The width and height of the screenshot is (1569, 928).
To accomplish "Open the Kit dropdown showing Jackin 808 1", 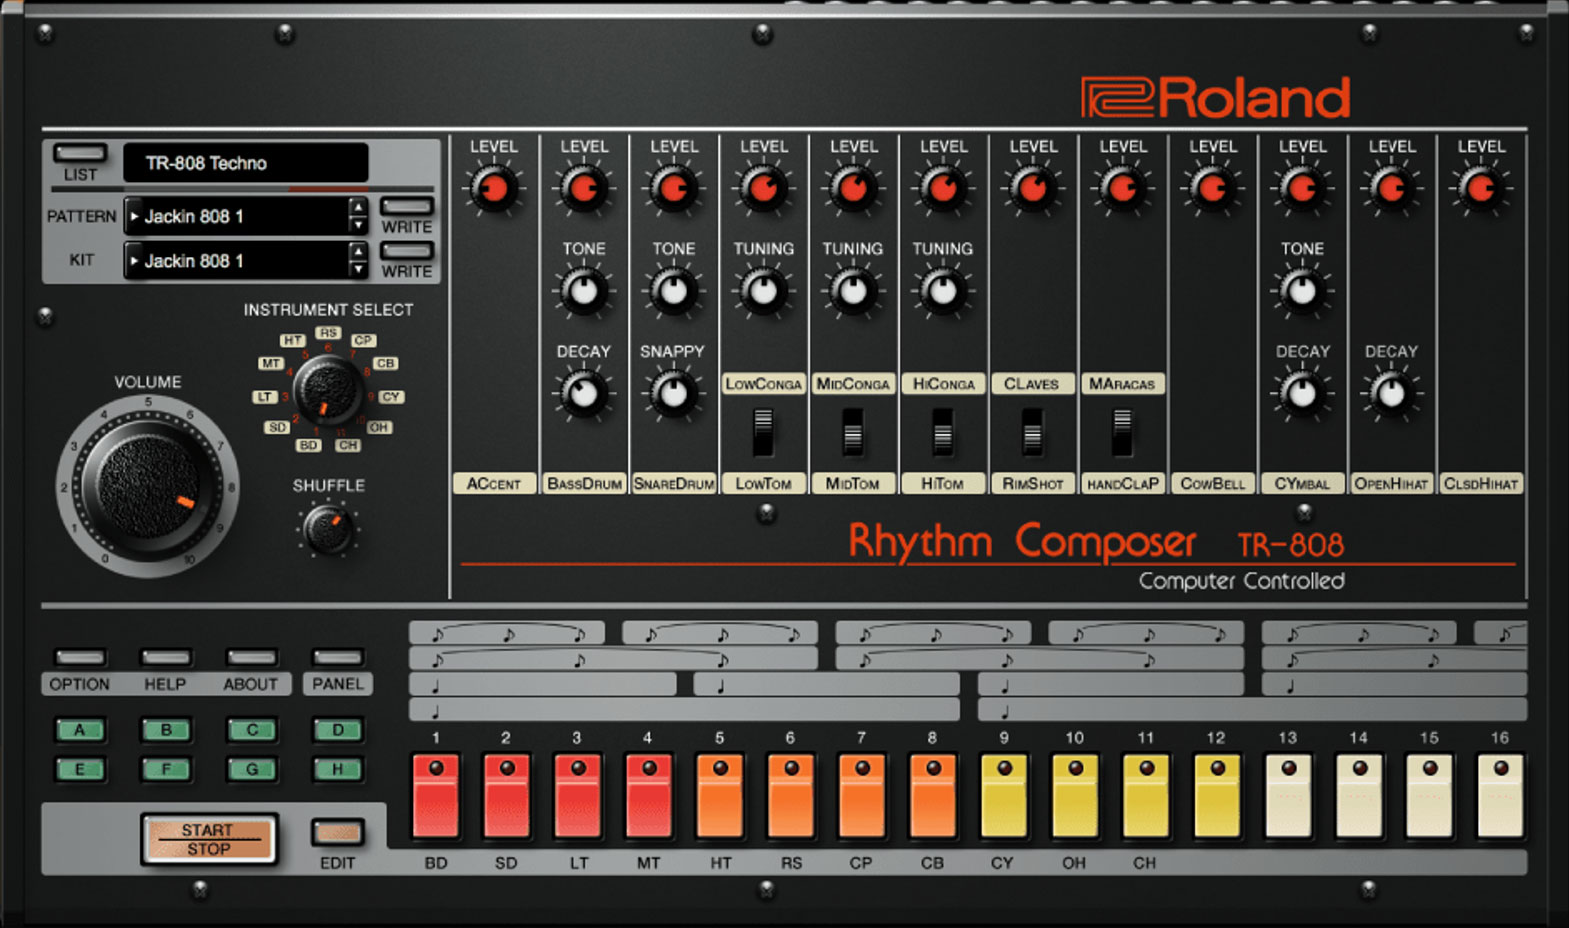I will coord(238,261).
